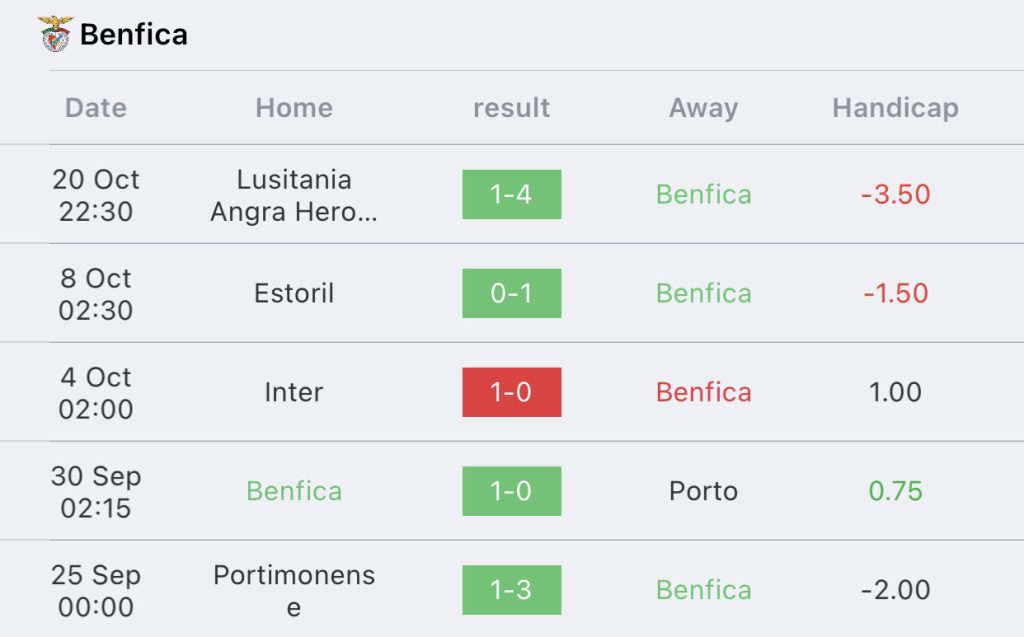
Task: Open the Benfica team title
Action: [134, 35]
